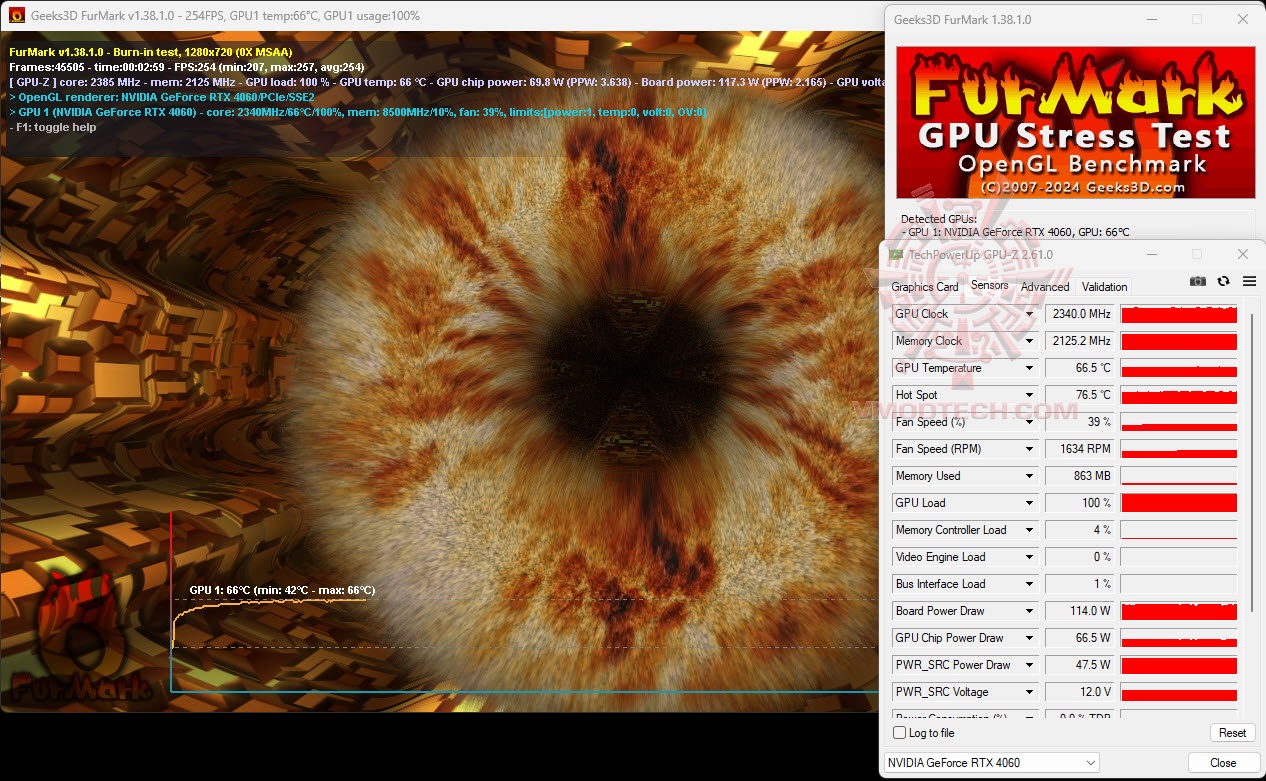Click the fan speed value 1634 RPM

point(1080,449)
